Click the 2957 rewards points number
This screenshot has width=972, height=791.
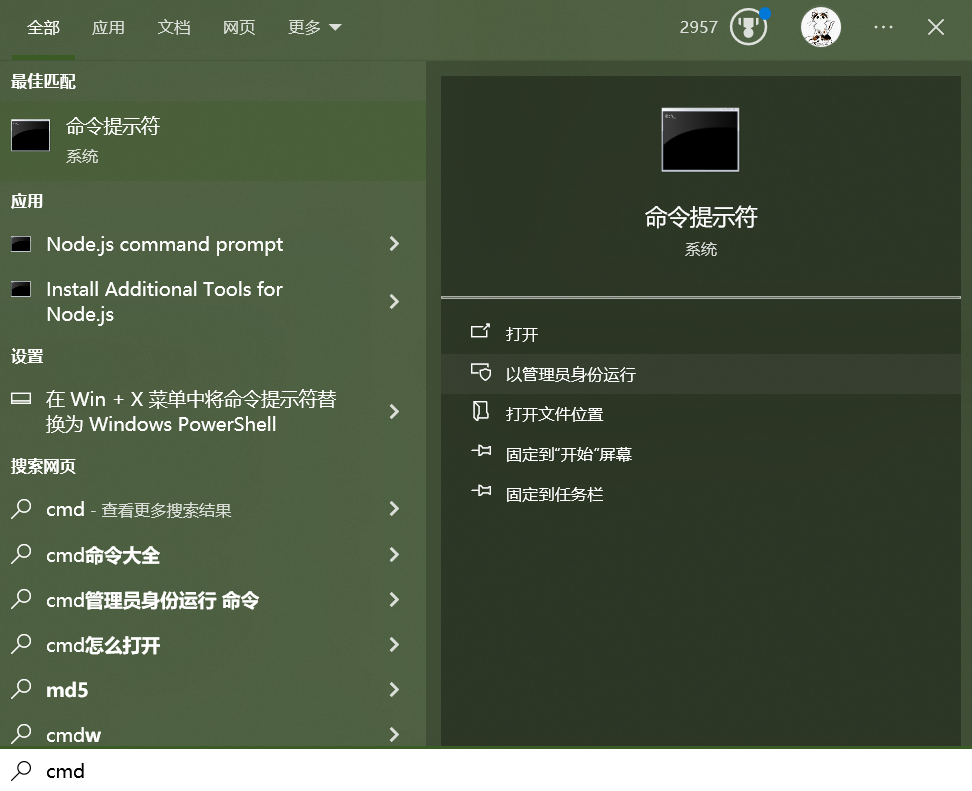point(698,27)
